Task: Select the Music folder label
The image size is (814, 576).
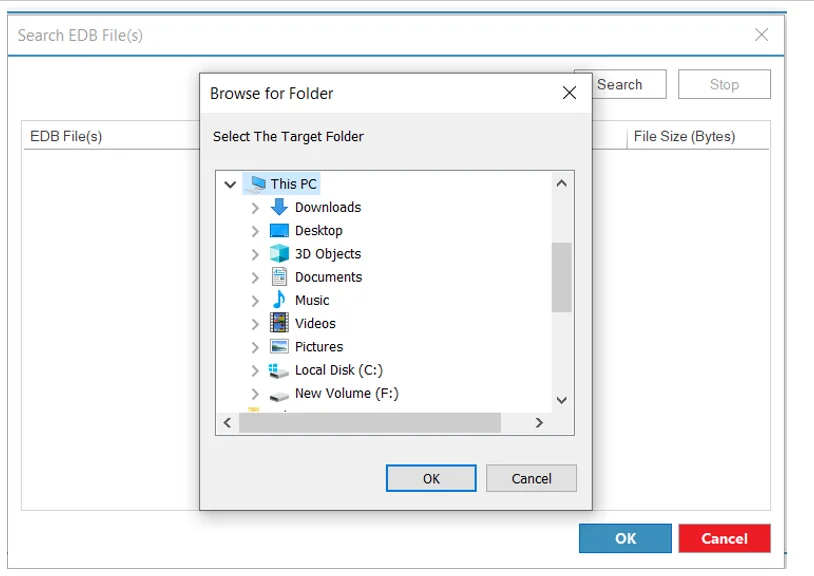Action: tap(311, 300)
